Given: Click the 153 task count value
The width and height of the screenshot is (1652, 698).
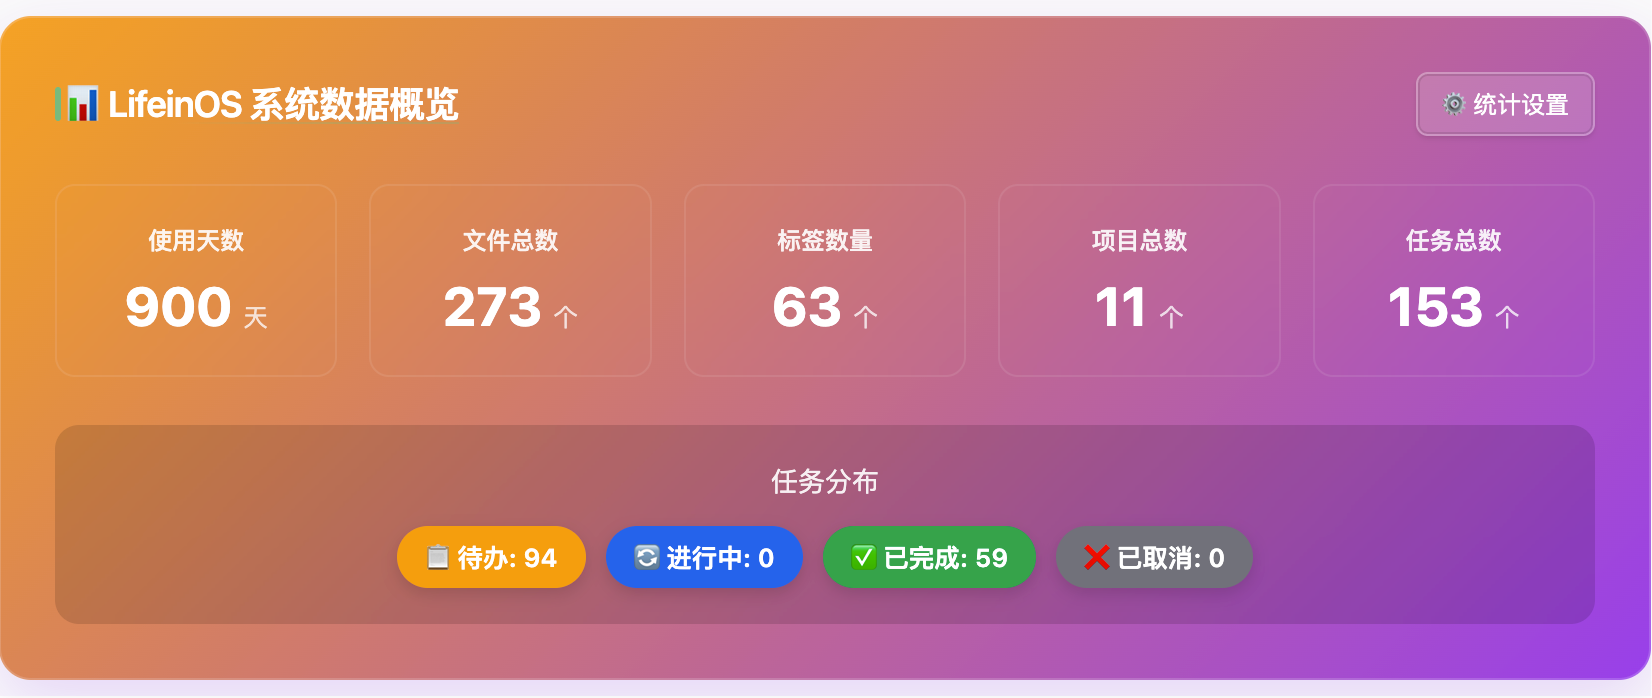Looking at the screenshot, I should point(1435,307).
